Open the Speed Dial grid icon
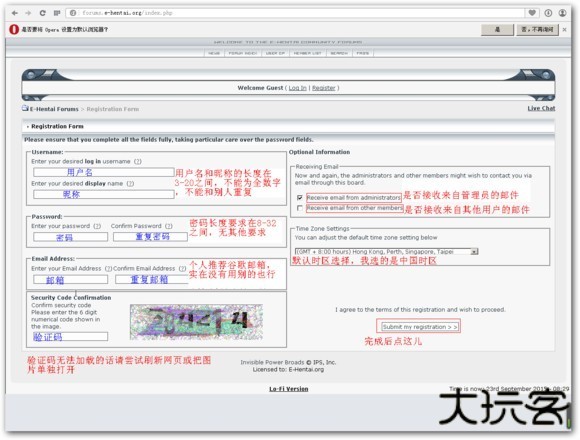This screenshot has height=440, width=580. point(57,13)
